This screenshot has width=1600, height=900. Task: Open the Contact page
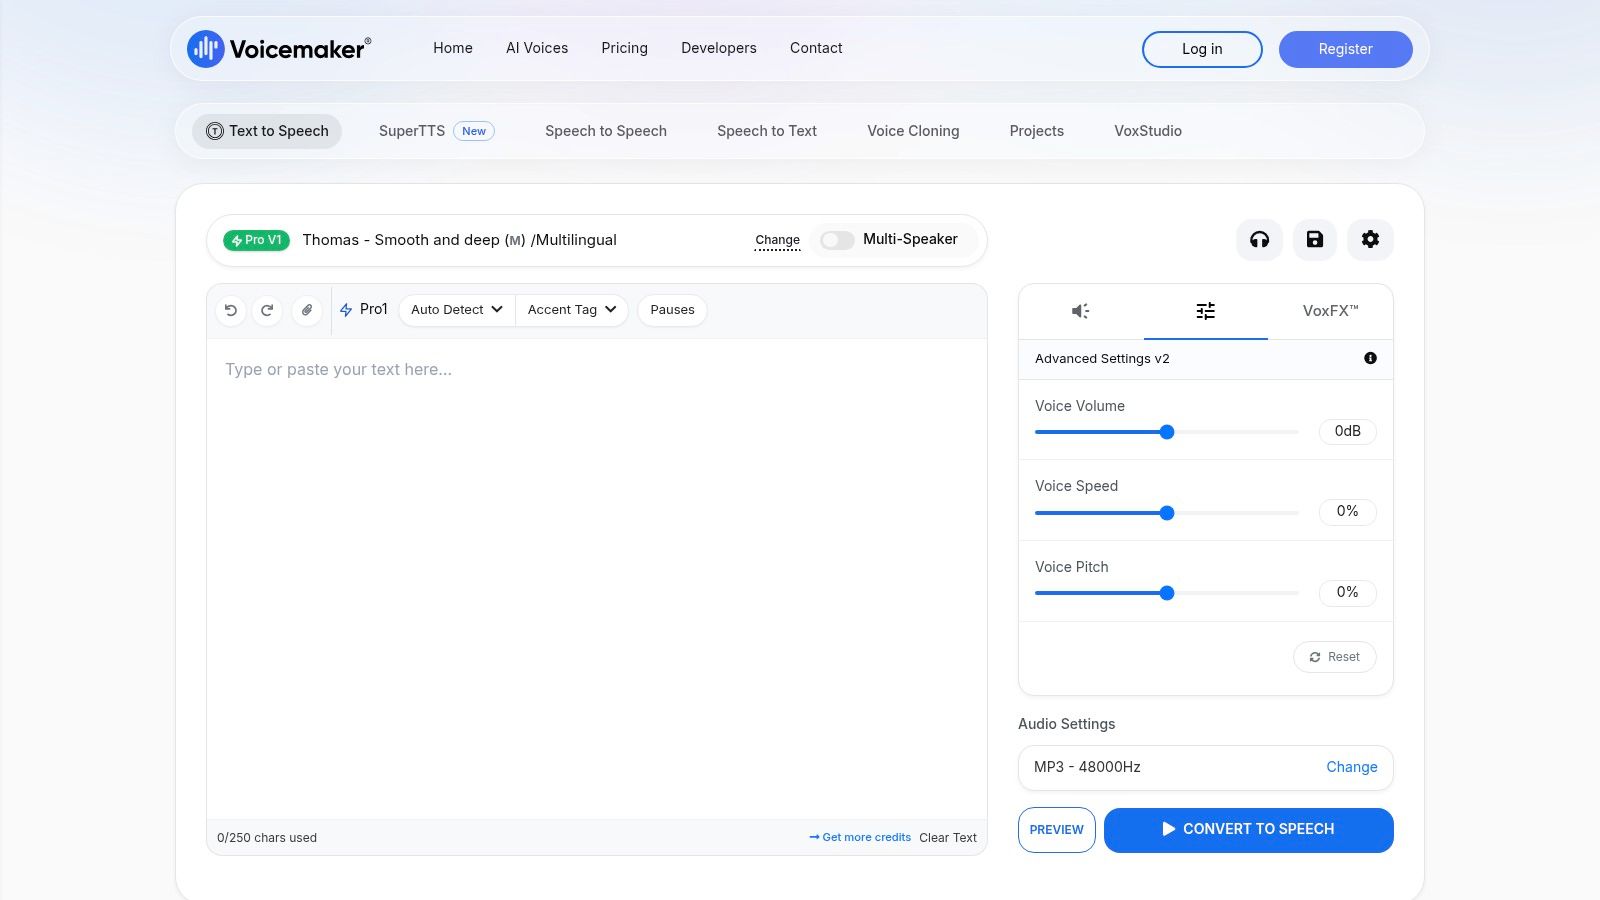pyautogui.click(x=816, y=48)
